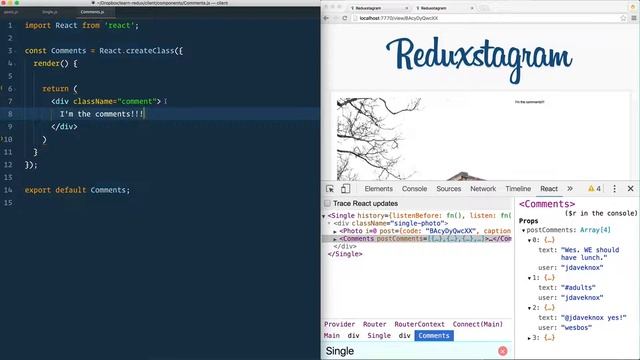The width and height of the screenshot is (640, 360).
Task: Click text "I'm the comments!!!" in editor
Action: pos(102,114)
